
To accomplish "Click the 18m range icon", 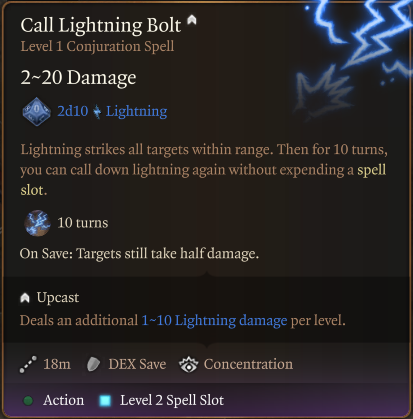I will pos(28,364).
